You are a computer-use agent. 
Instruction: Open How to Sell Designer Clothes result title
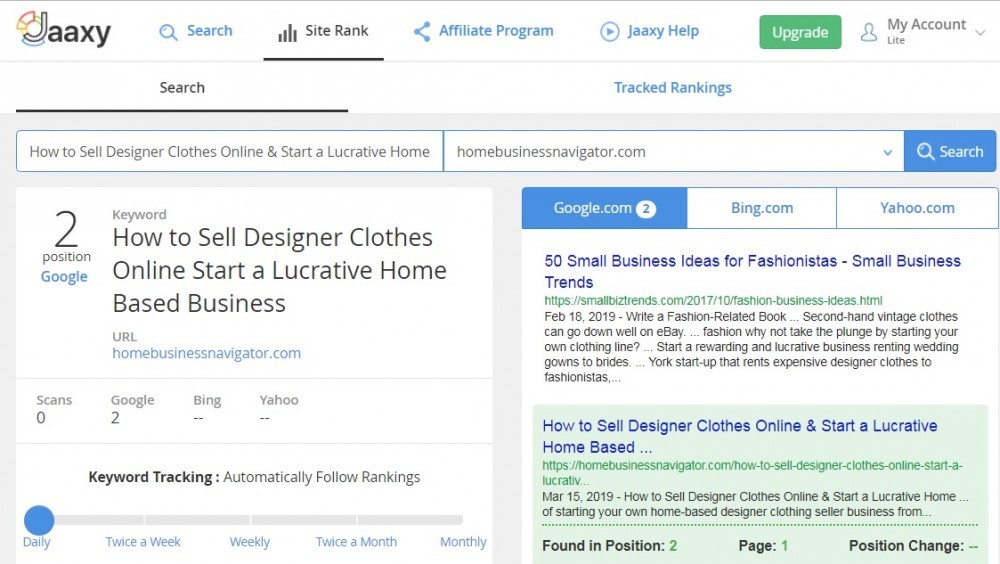tap(740, 436)
